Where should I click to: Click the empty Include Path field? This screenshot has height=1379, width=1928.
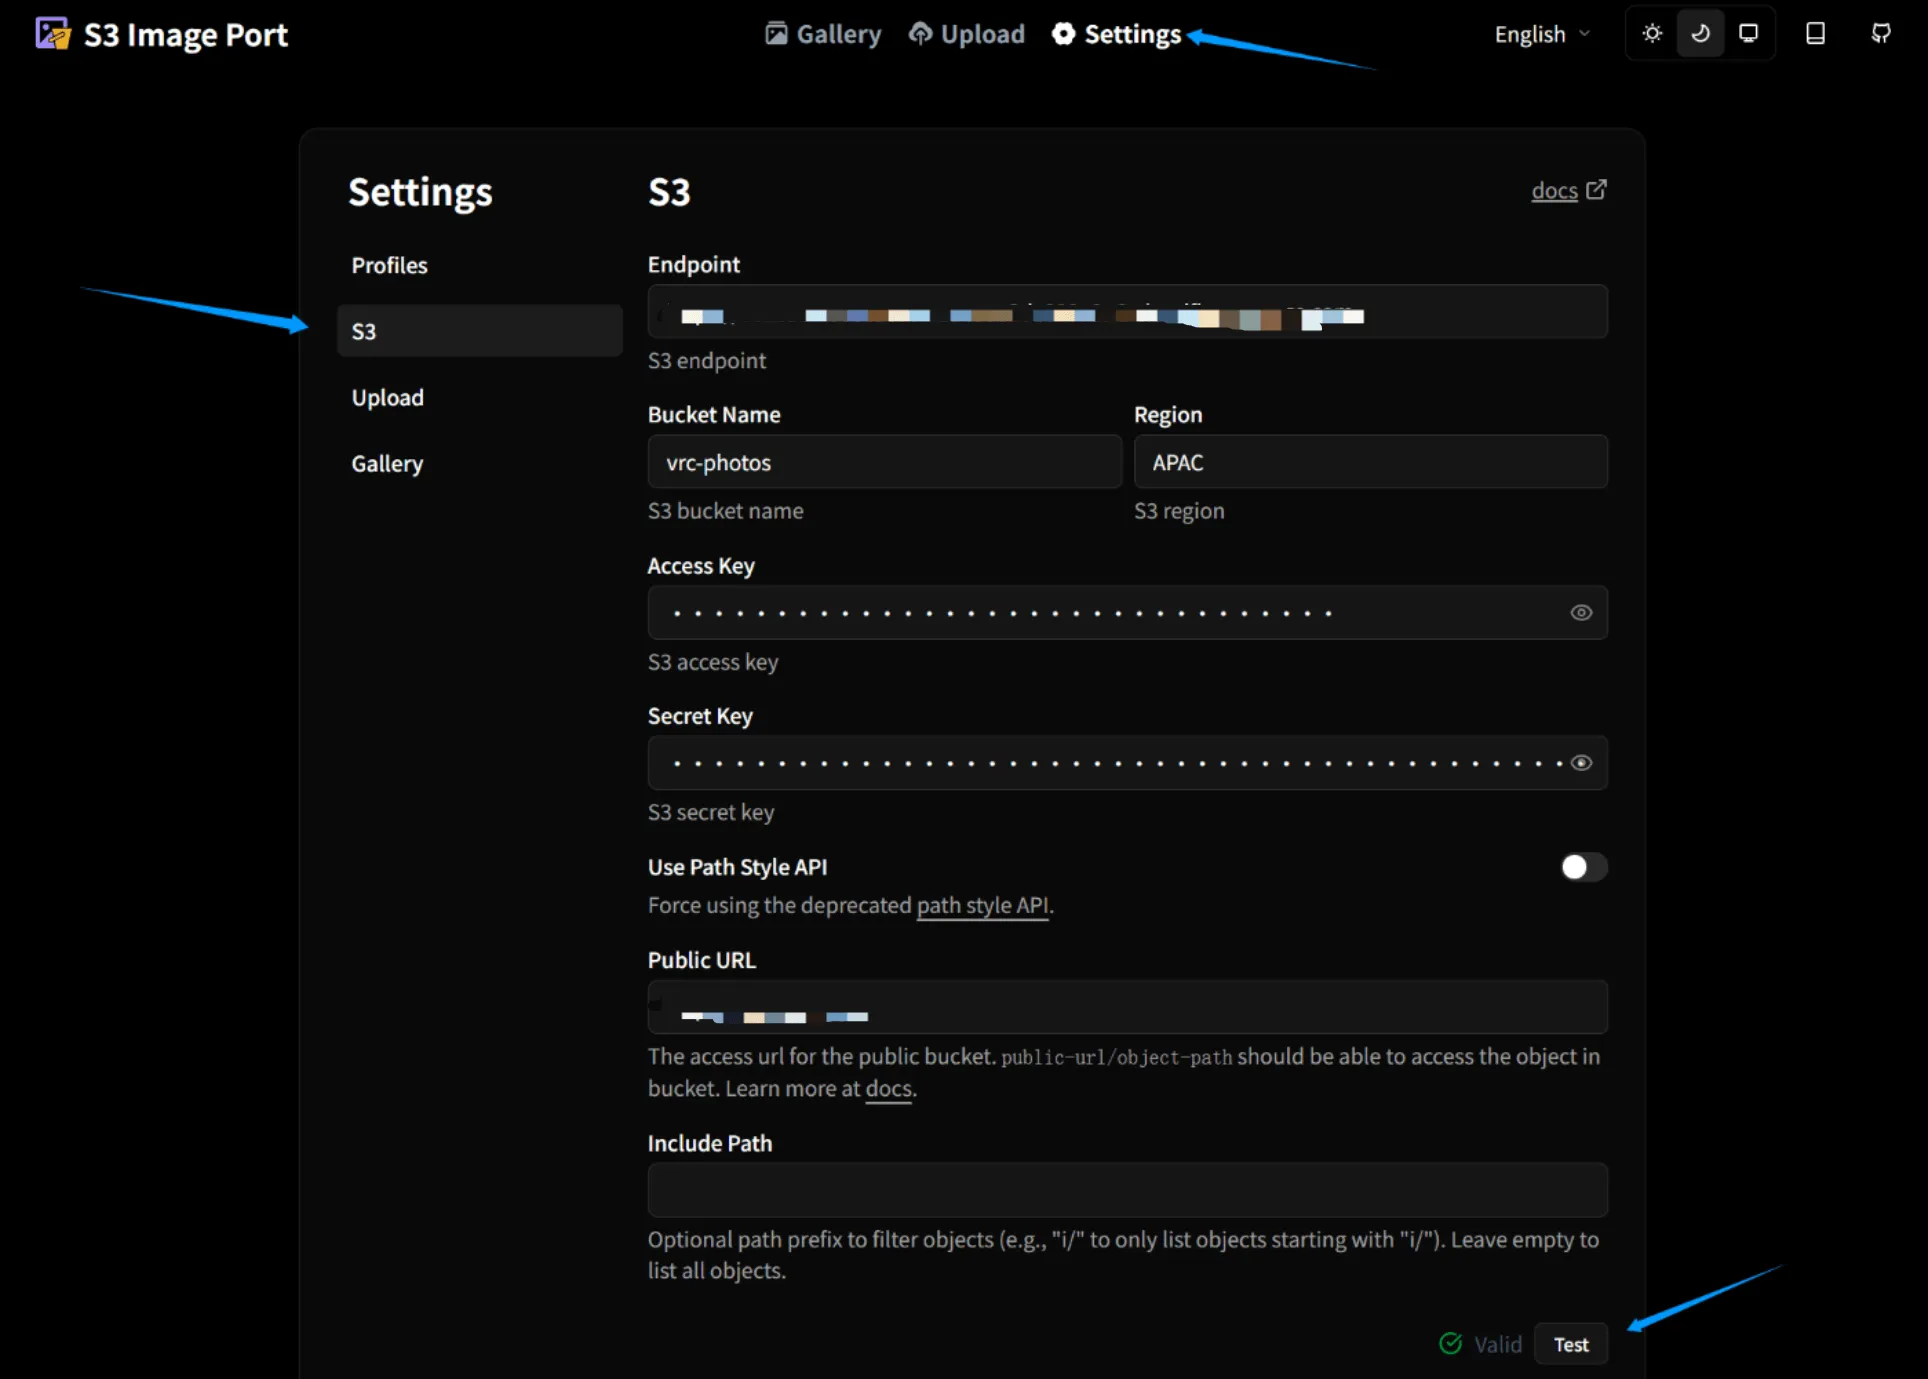1128,1190
